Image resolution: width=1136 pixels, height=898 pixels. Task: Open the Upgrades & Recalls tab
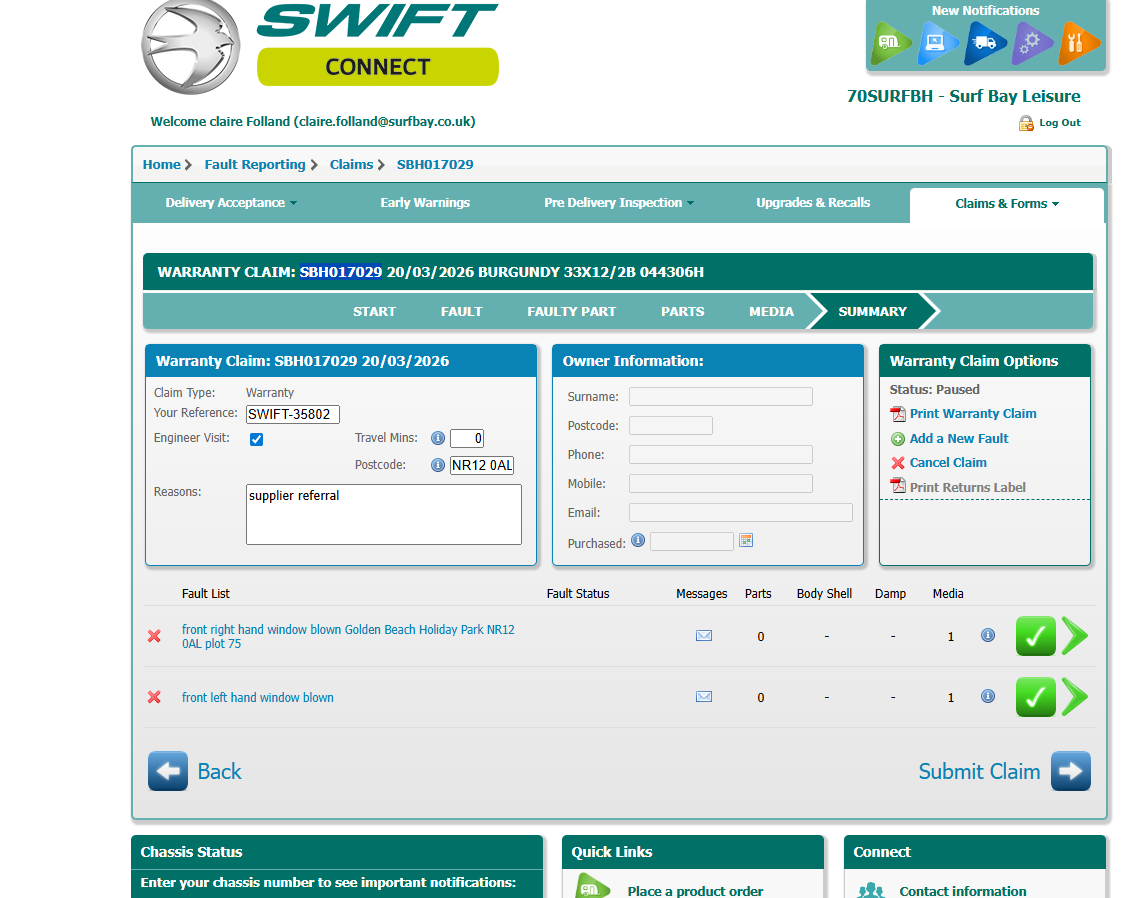click(x=813, y=203)
